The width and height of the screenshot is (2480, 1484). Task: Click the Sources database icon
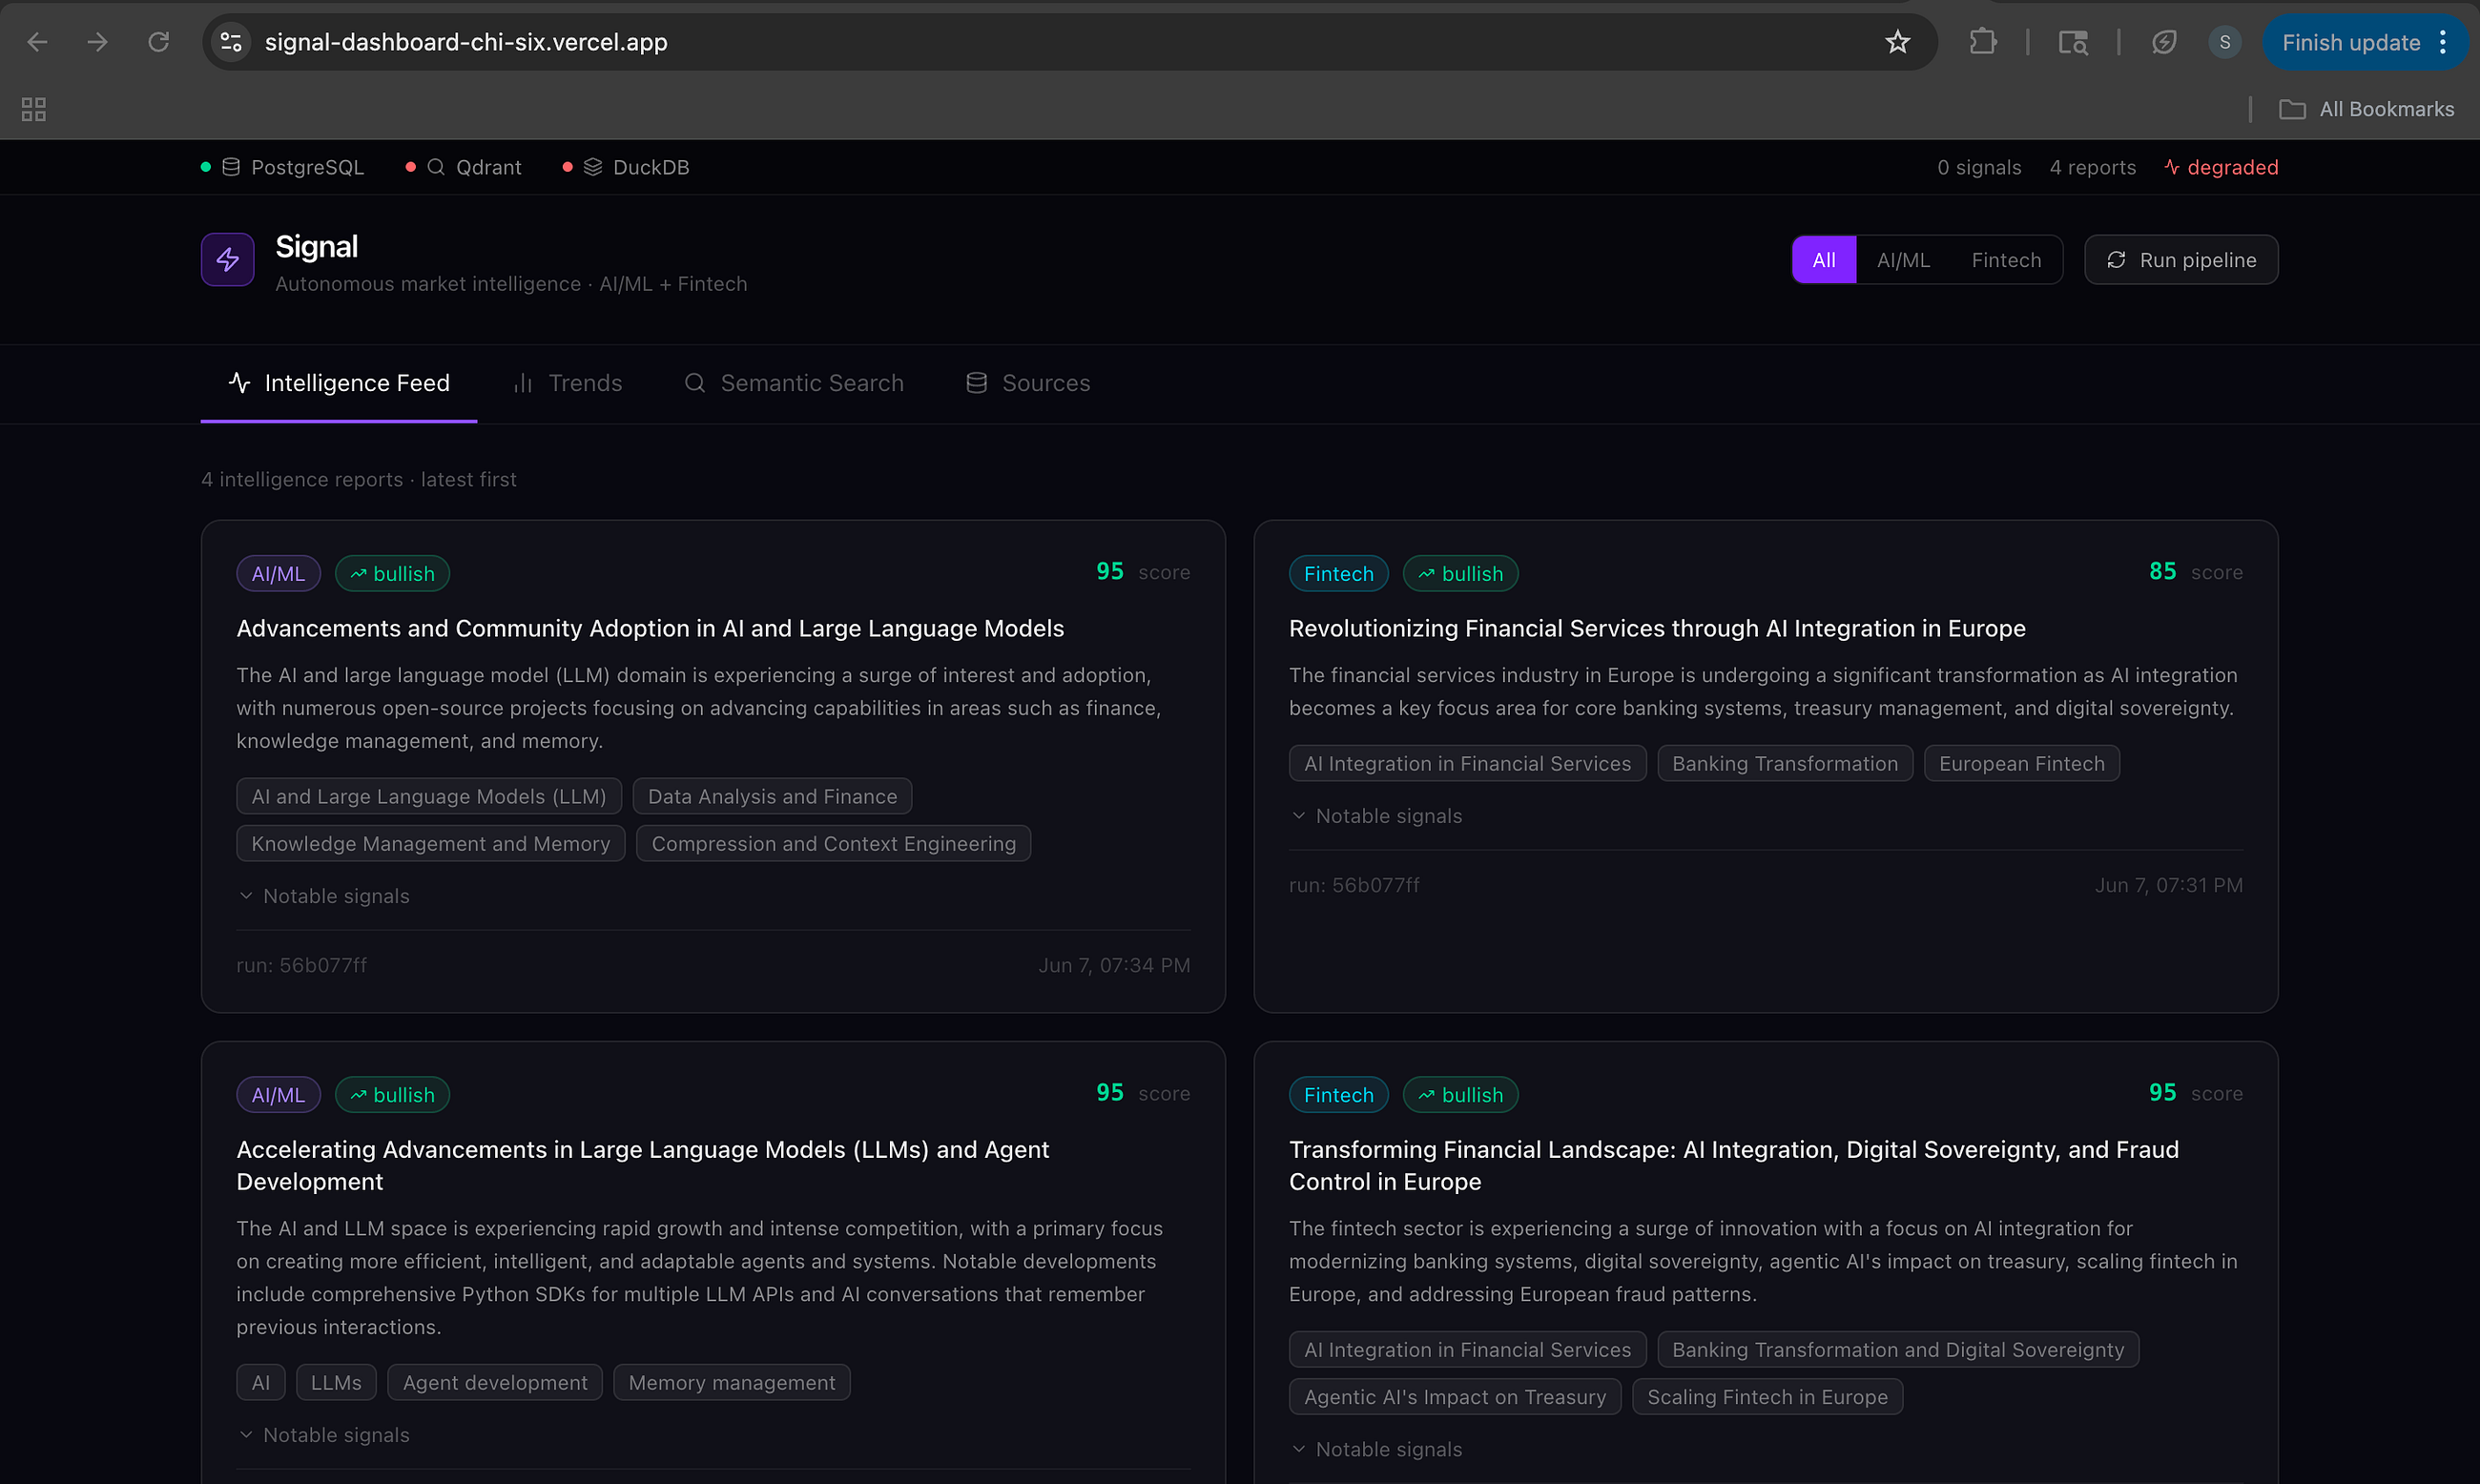tap(977, 383)
